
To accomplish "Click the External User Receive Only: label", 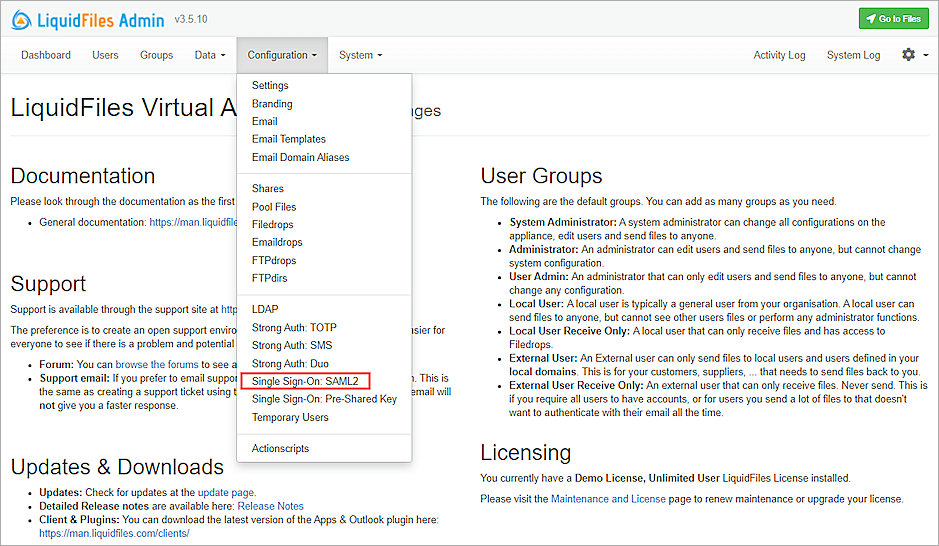I will coord(576,386).
